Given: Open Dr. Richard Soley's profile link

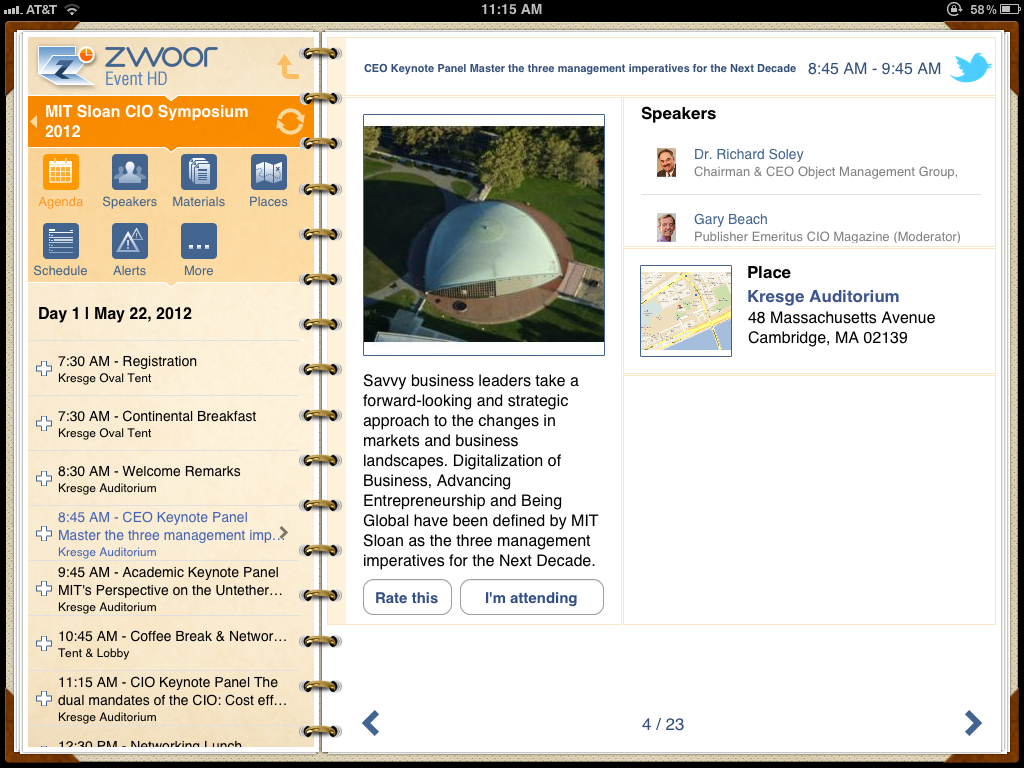Looking at the screenshot, I should click(x=748, y=154).
